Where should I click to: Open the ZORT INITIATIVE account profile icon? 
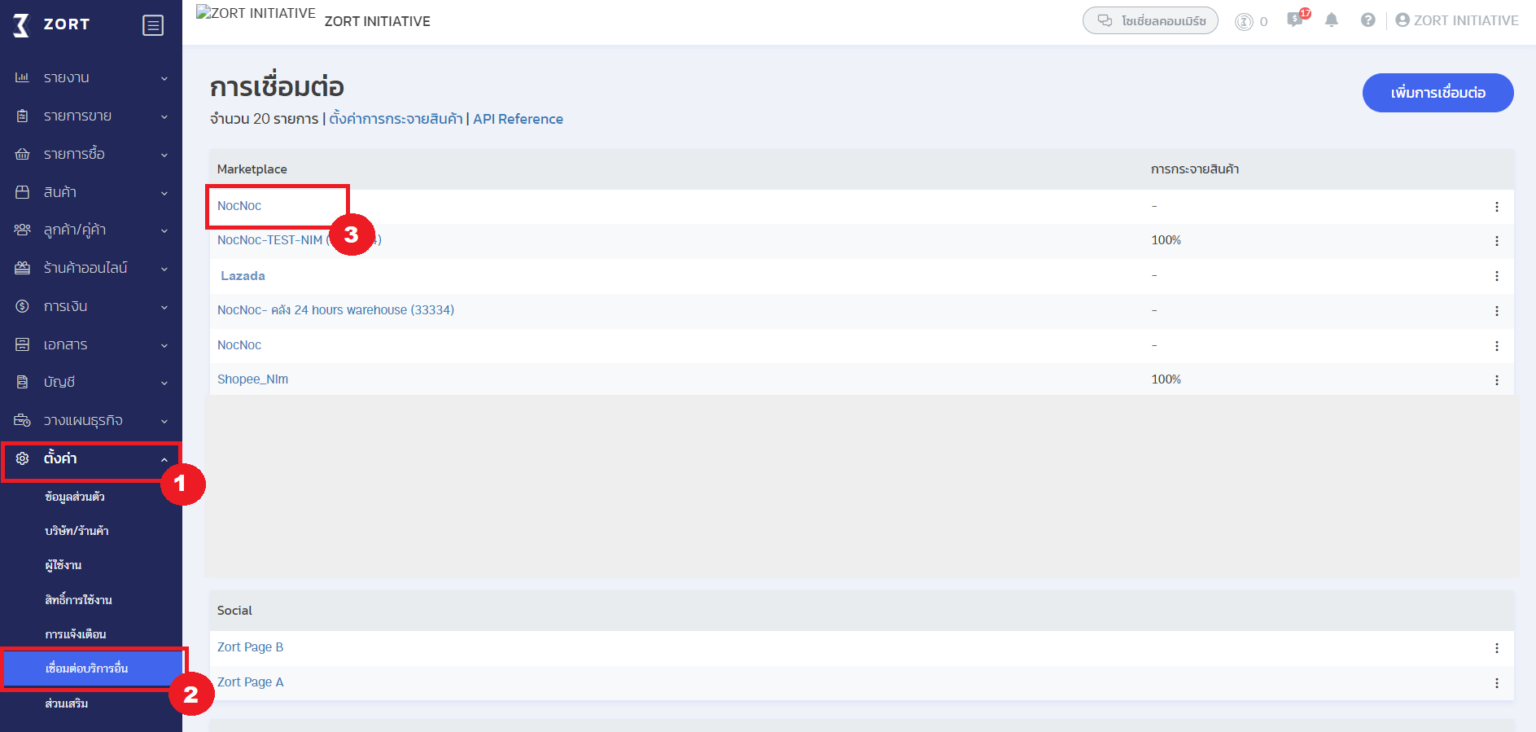[x=1401, y=19]
